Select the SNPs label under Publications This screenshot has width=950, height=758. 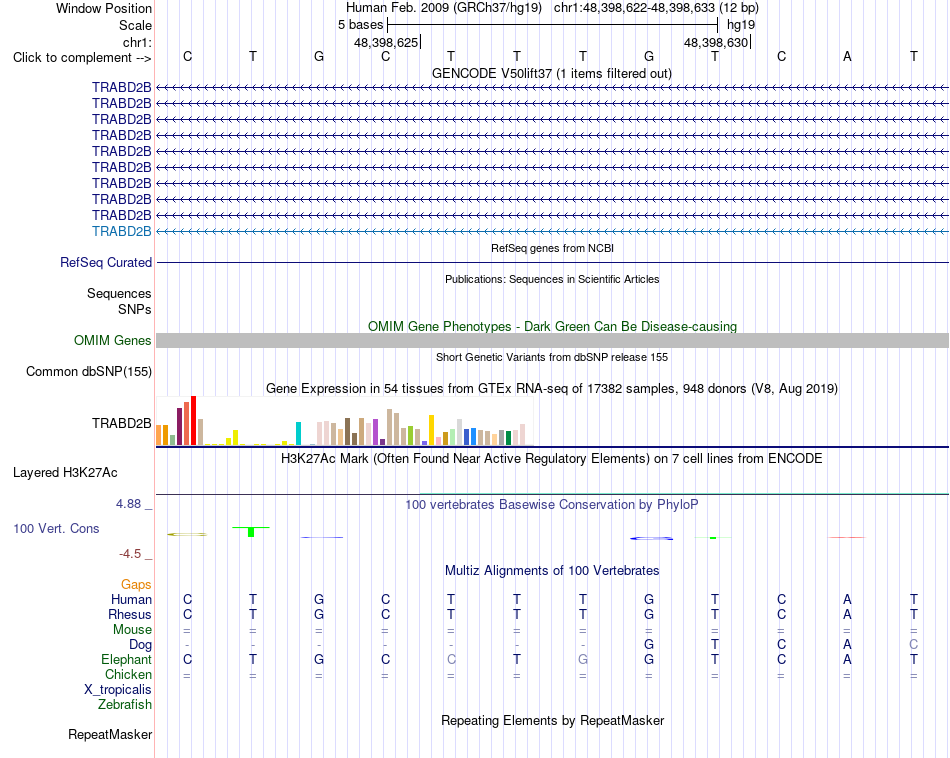tap(135, 309)
